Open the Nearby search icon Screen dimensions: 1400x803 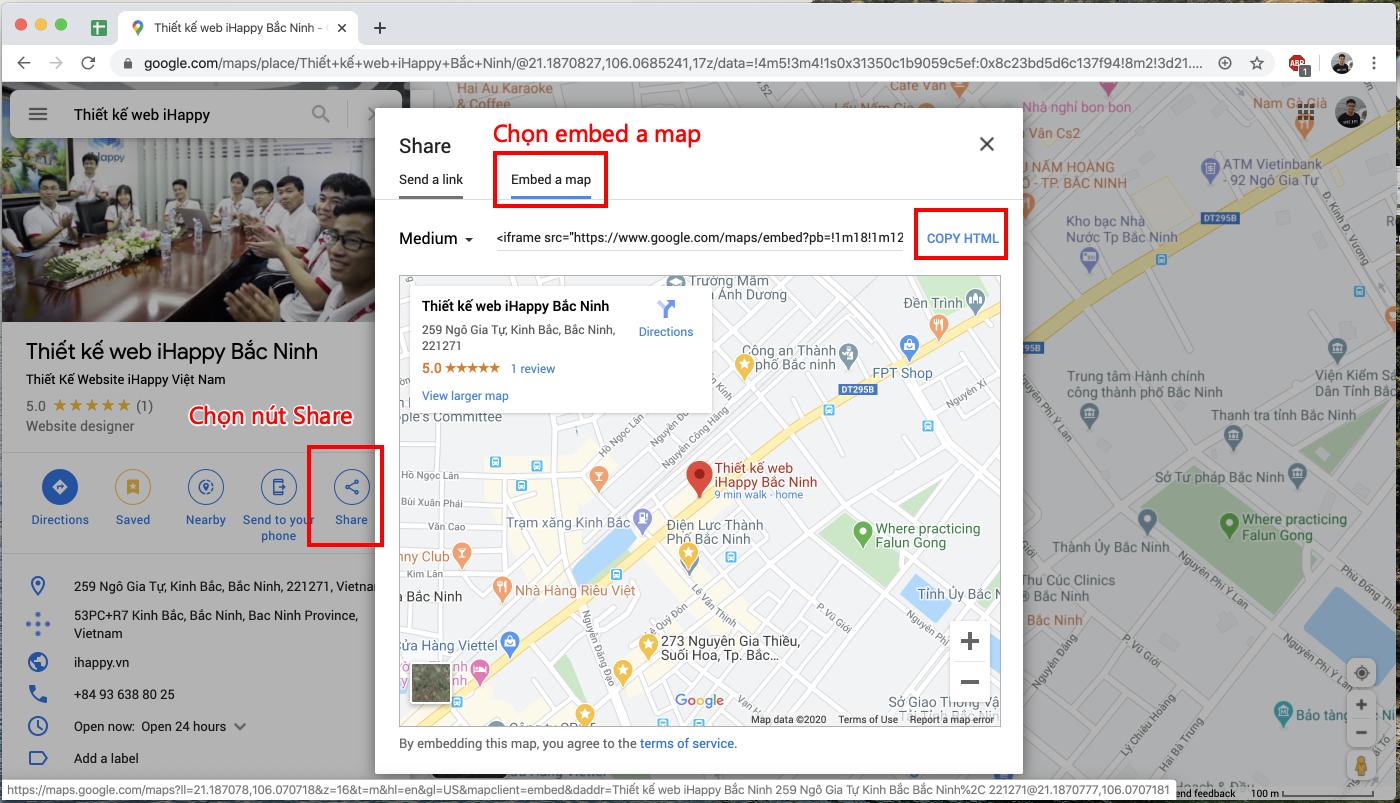pos(206,487)
